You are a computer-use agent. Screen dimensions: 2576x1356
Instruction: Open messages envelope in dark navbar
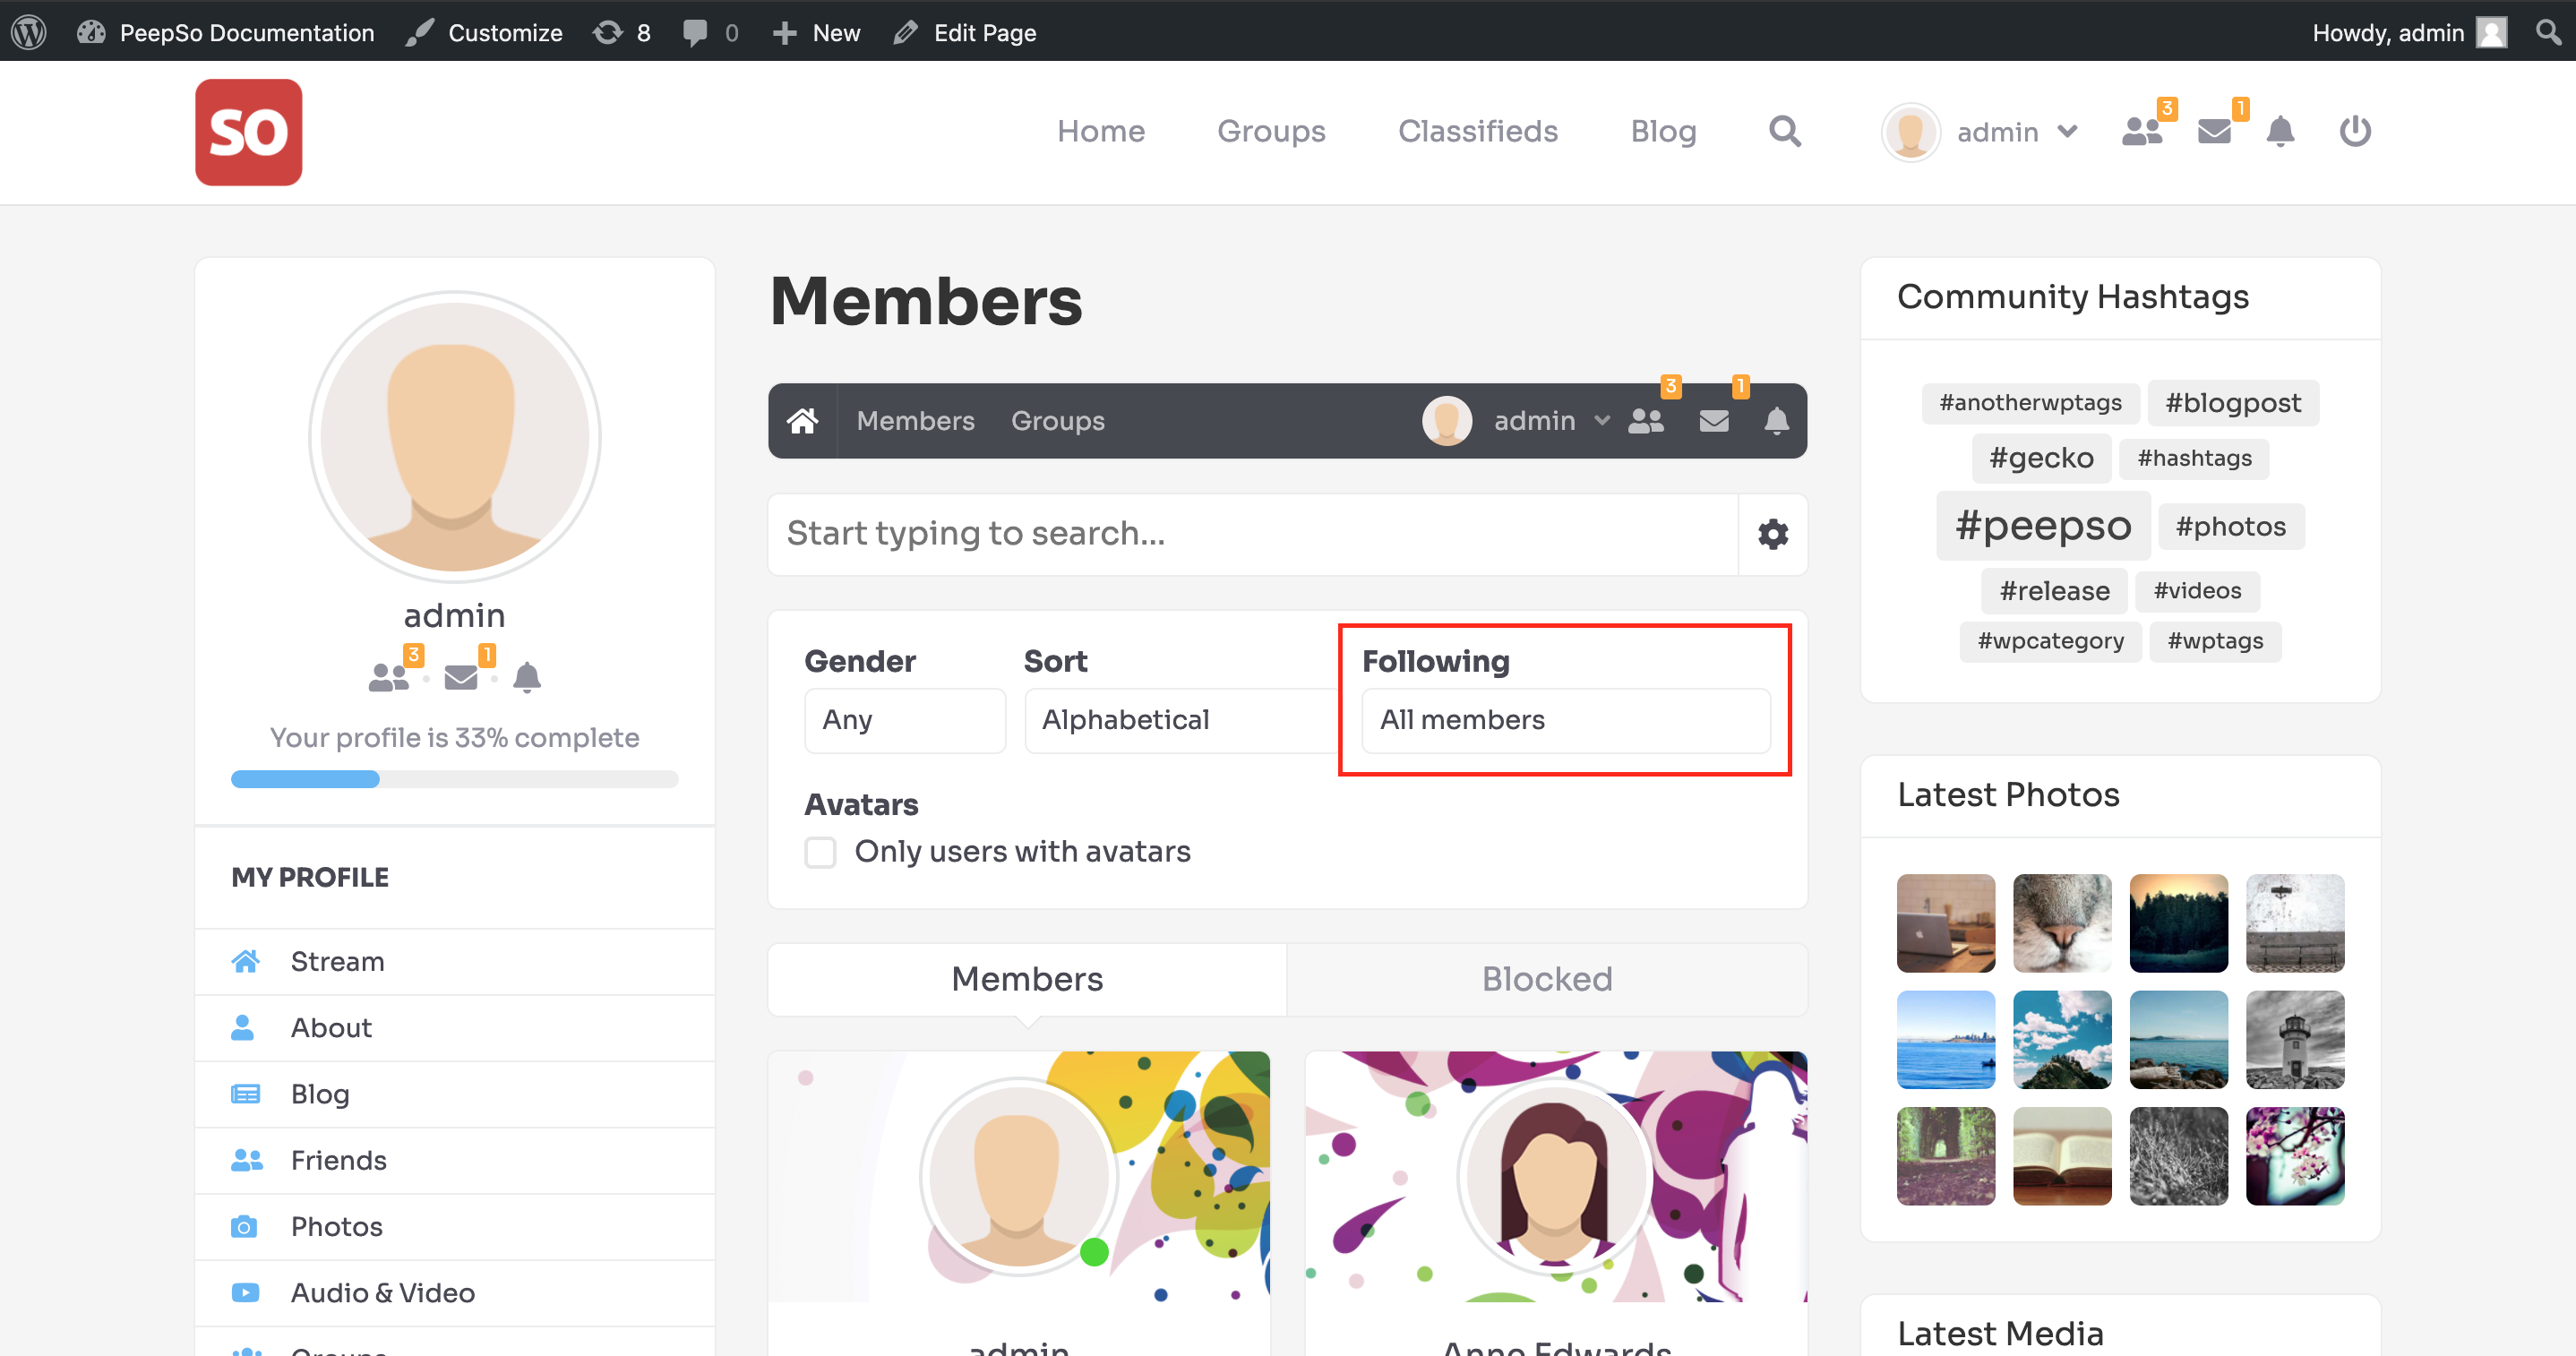pos(1714,421)
